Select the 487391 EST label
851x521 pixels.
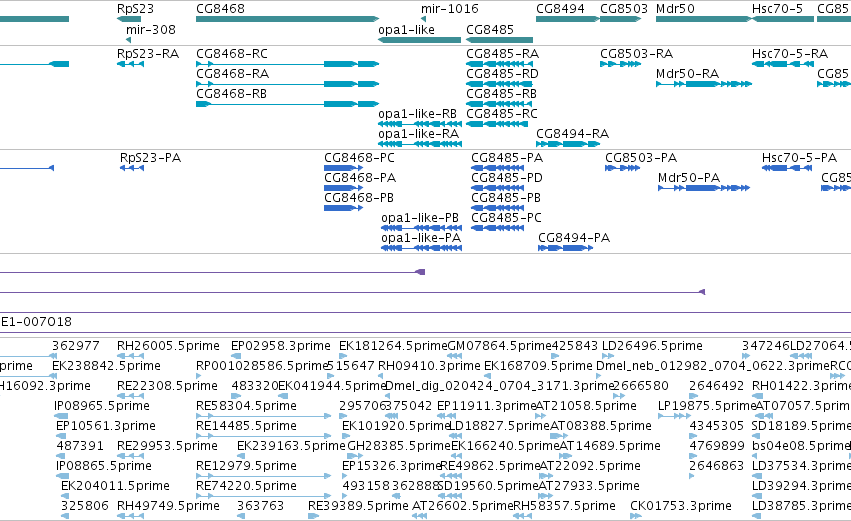(80, 447)
